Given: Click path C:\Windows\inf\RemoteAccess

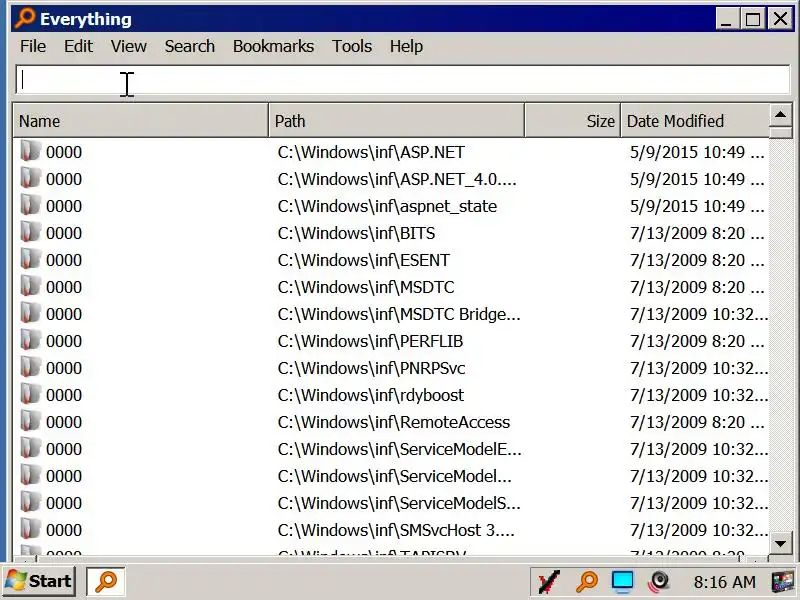Looking at the screenshot, I should [394, 422].
